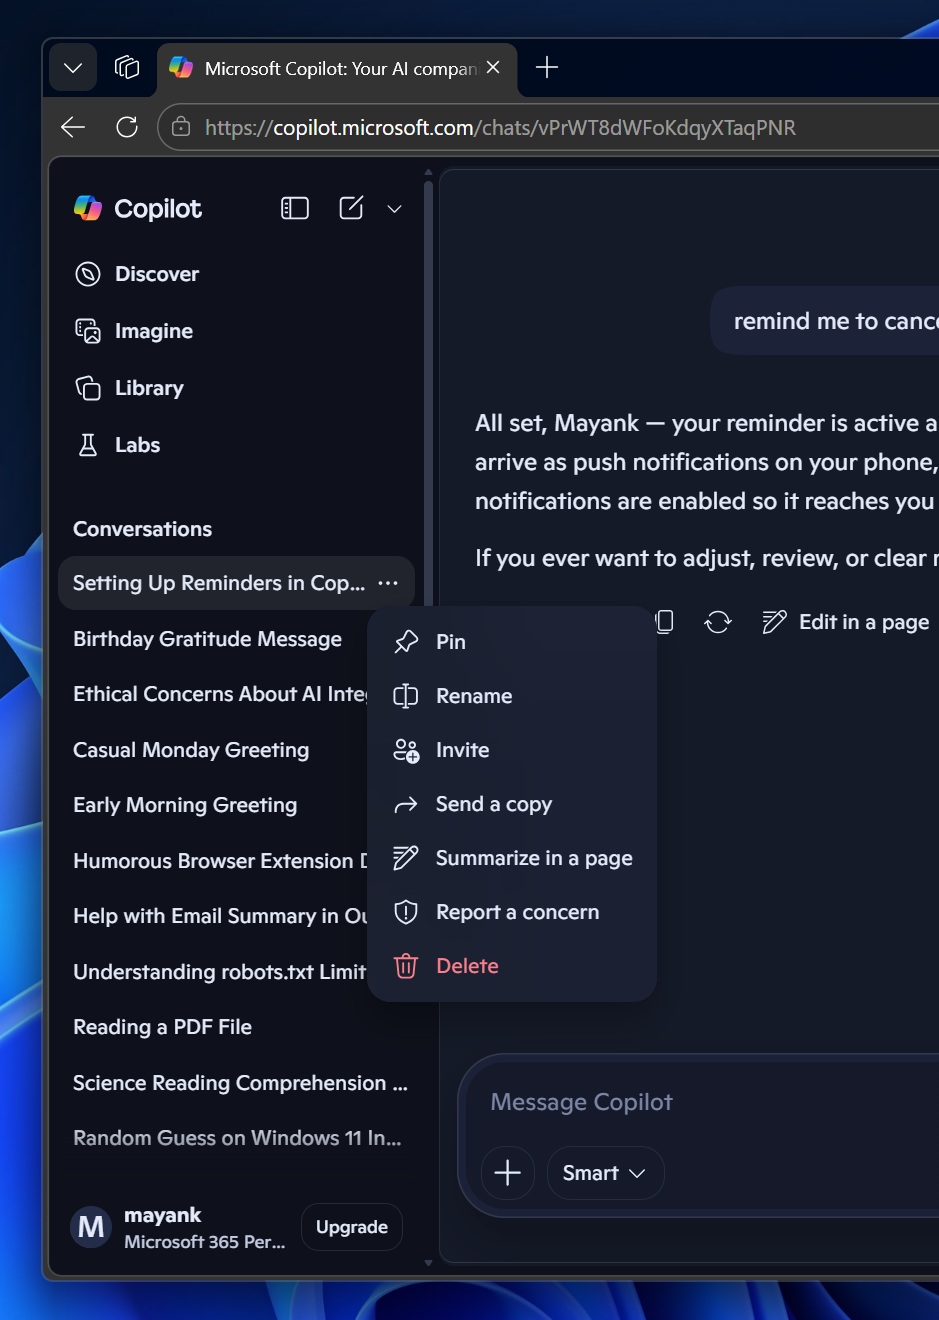Select Rename in the context menu
Viewport: 939px width, 1320px height.
pos(473,696)
